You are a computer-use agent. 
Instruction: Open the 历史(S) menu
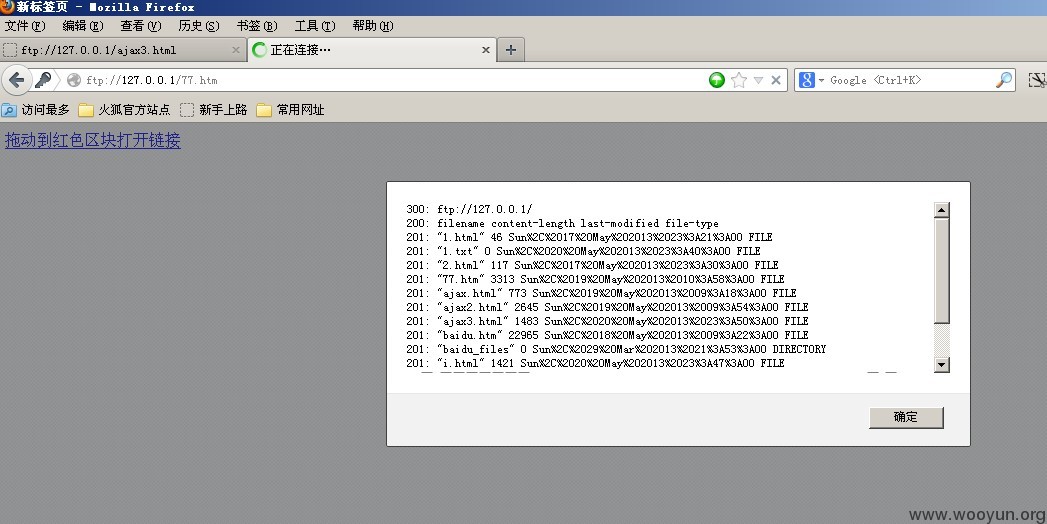pos(199,26)
